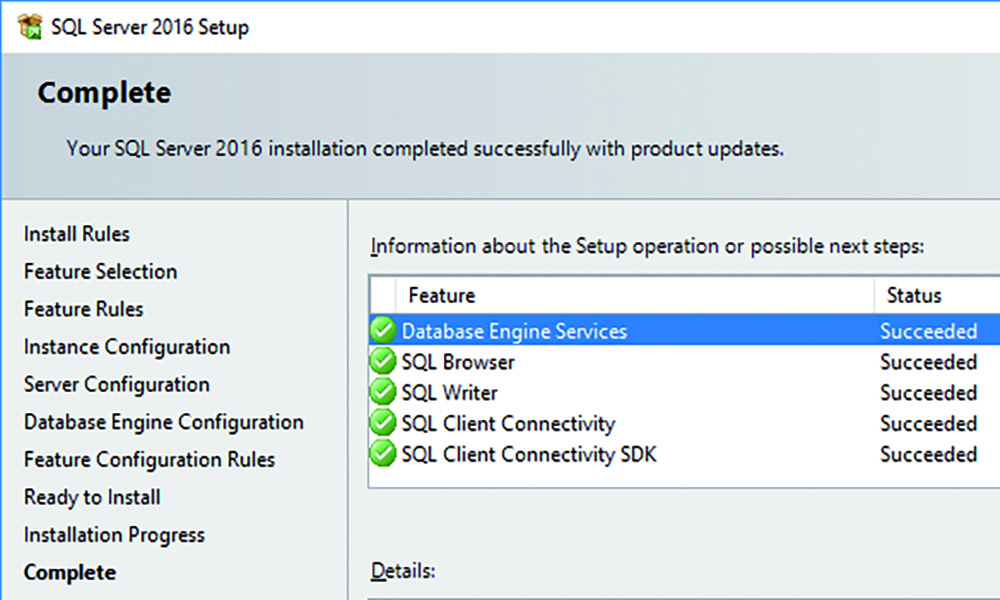Click the installation completed successfully message
Image resolution: width=1000 pixels, height=600 pixels.
tap(425, 149)
